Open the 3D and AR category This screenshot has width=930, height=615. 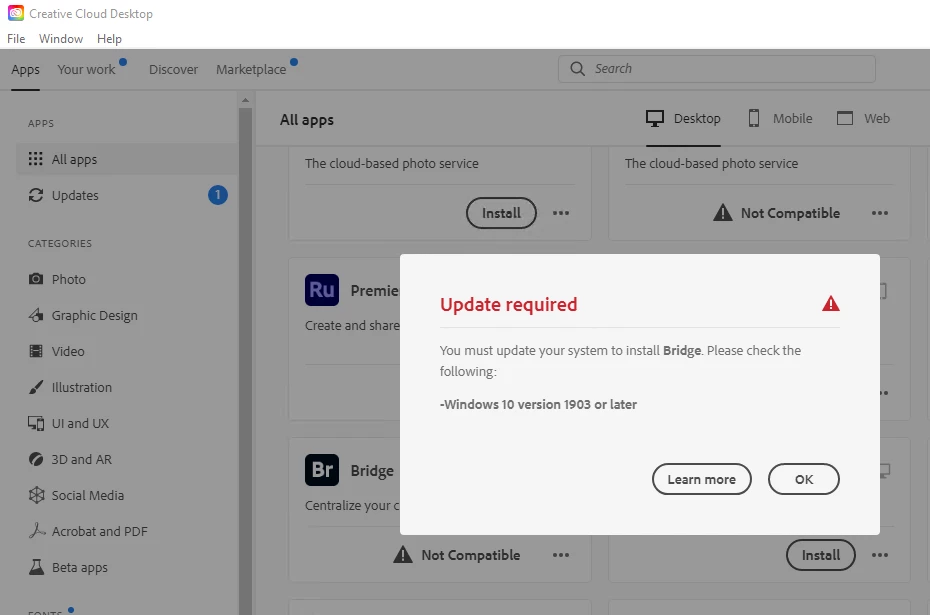click(81, 460)
